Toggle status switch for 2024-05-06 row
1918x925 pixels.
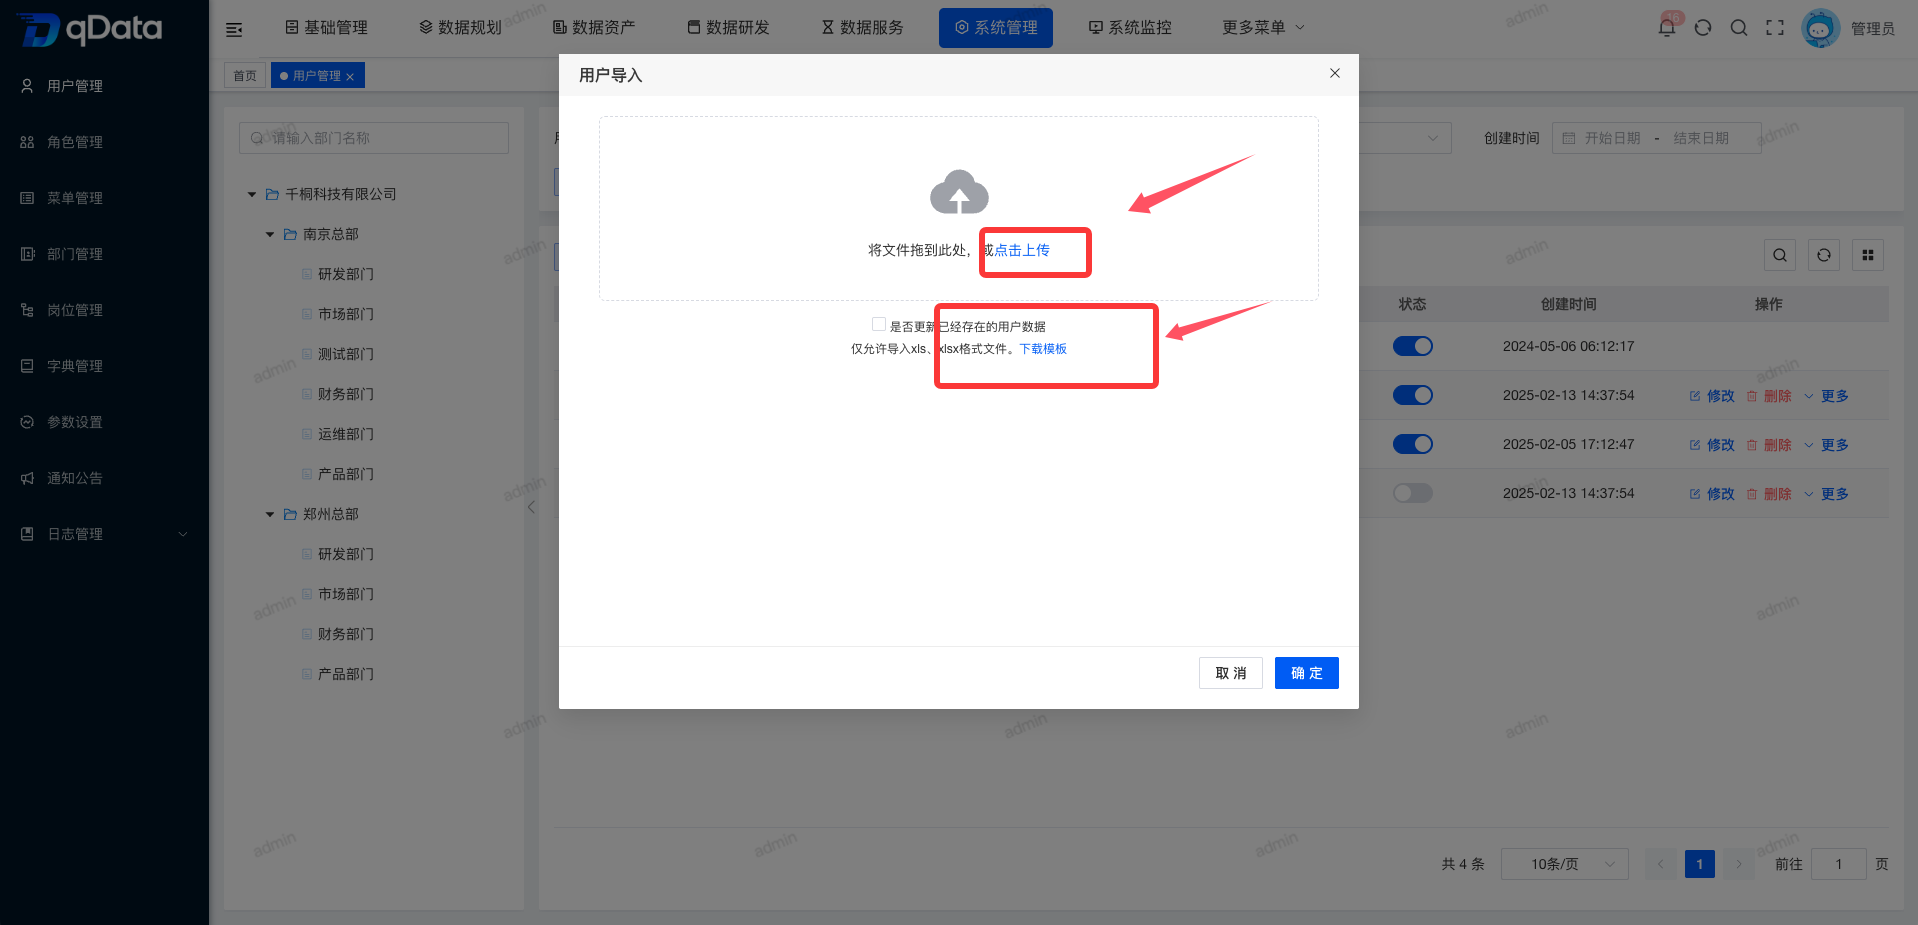point(1413,346)
